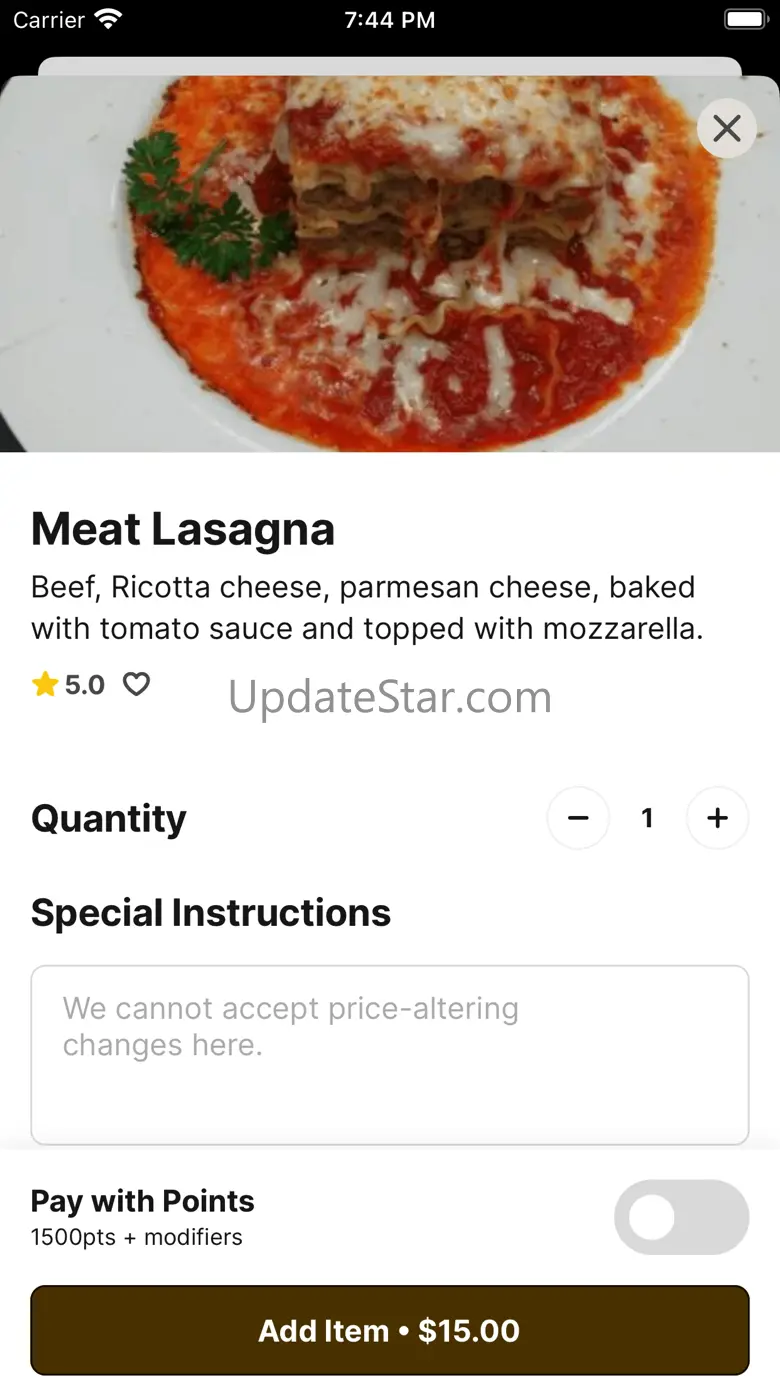Tap the battery indicator in status bar
Image resolution: width=780 pixels, height=1387 pixels.
pos(745,19)
